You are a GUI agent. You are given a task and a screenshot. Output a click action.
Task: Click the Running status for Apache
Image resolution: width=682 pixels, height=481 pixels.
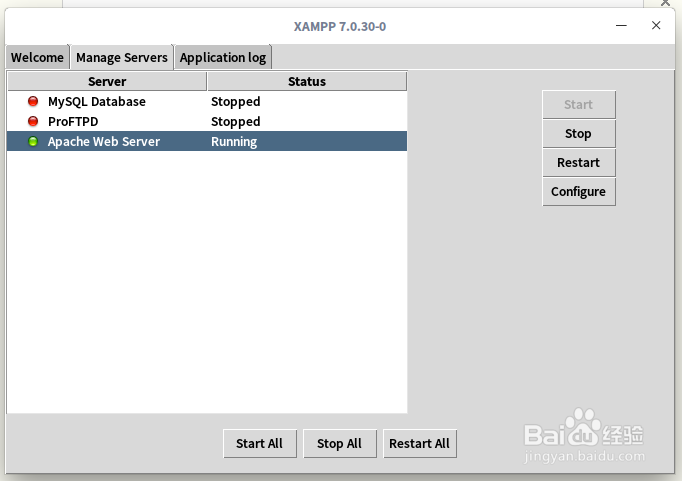coord(234,142)
